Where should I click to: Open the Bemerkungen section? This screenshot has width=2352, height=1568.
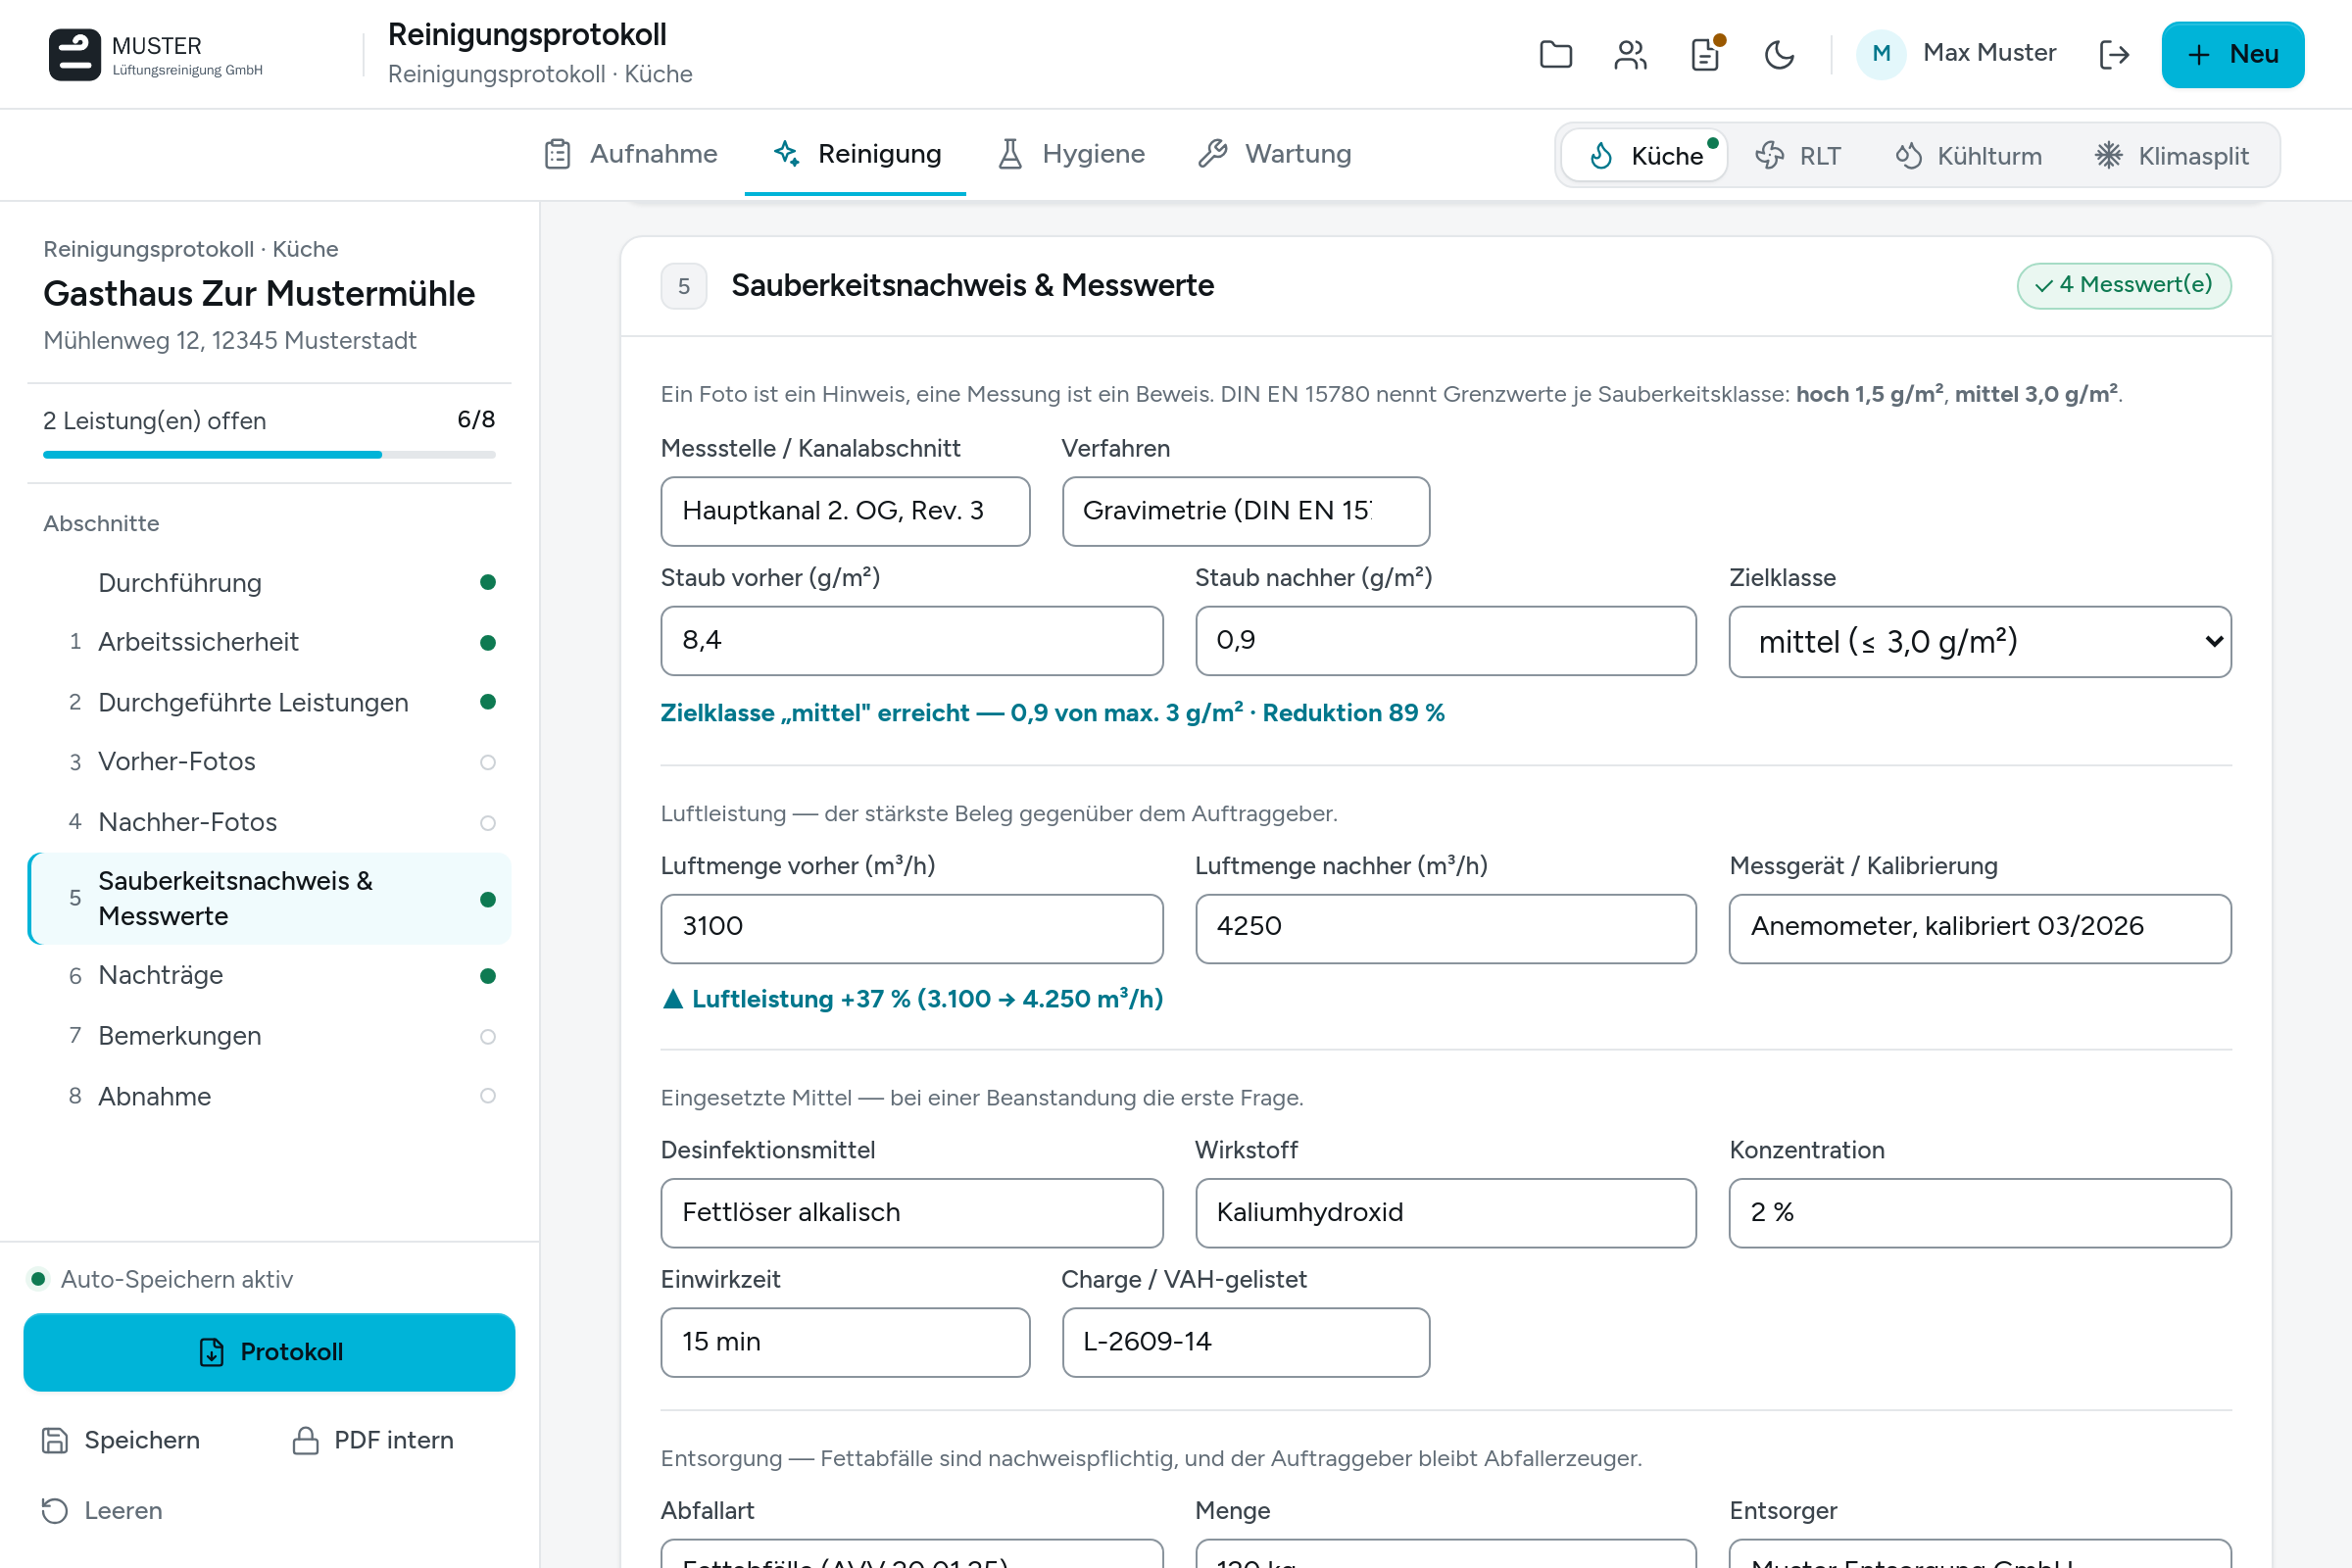pyautogui.click(x=270, y=1036)
